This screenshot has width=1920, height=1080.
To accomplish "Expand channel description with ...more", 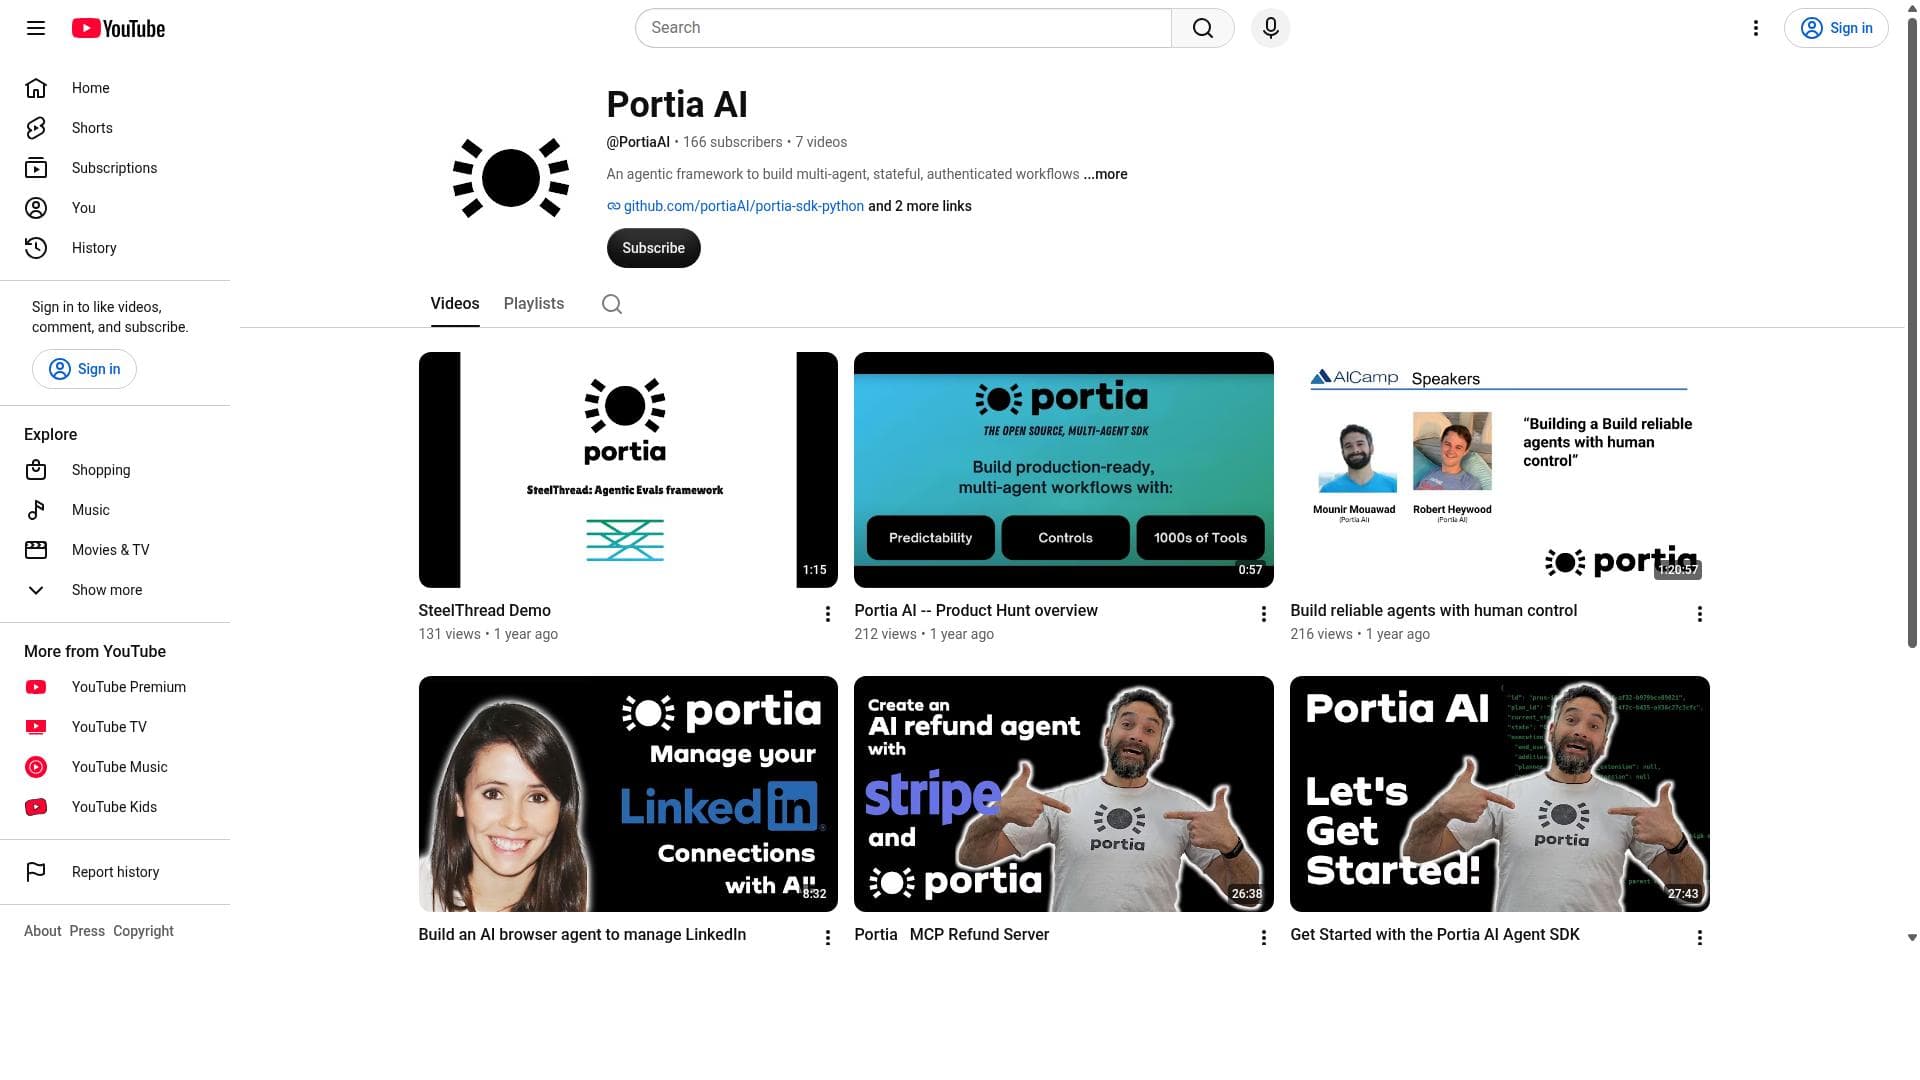I will pyautogui.click(x=1105, y=174).
